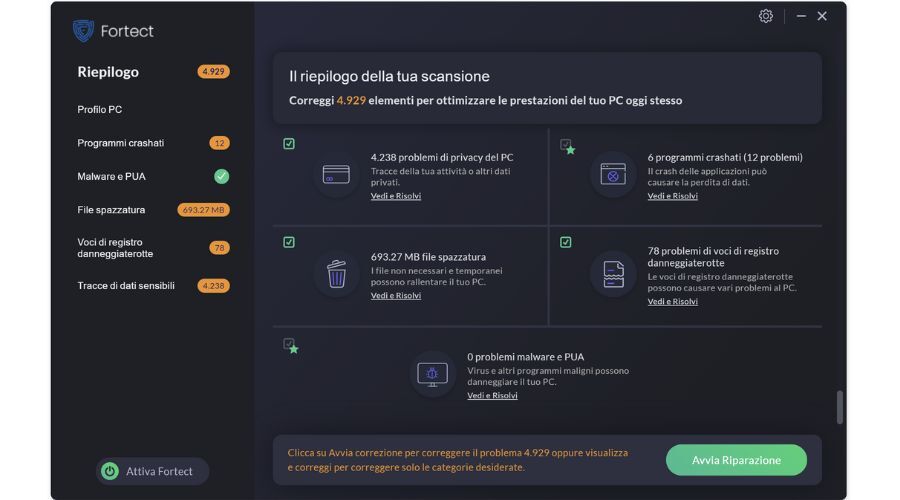Uncheck the registry problems checkbox

[x=565, y=242]
